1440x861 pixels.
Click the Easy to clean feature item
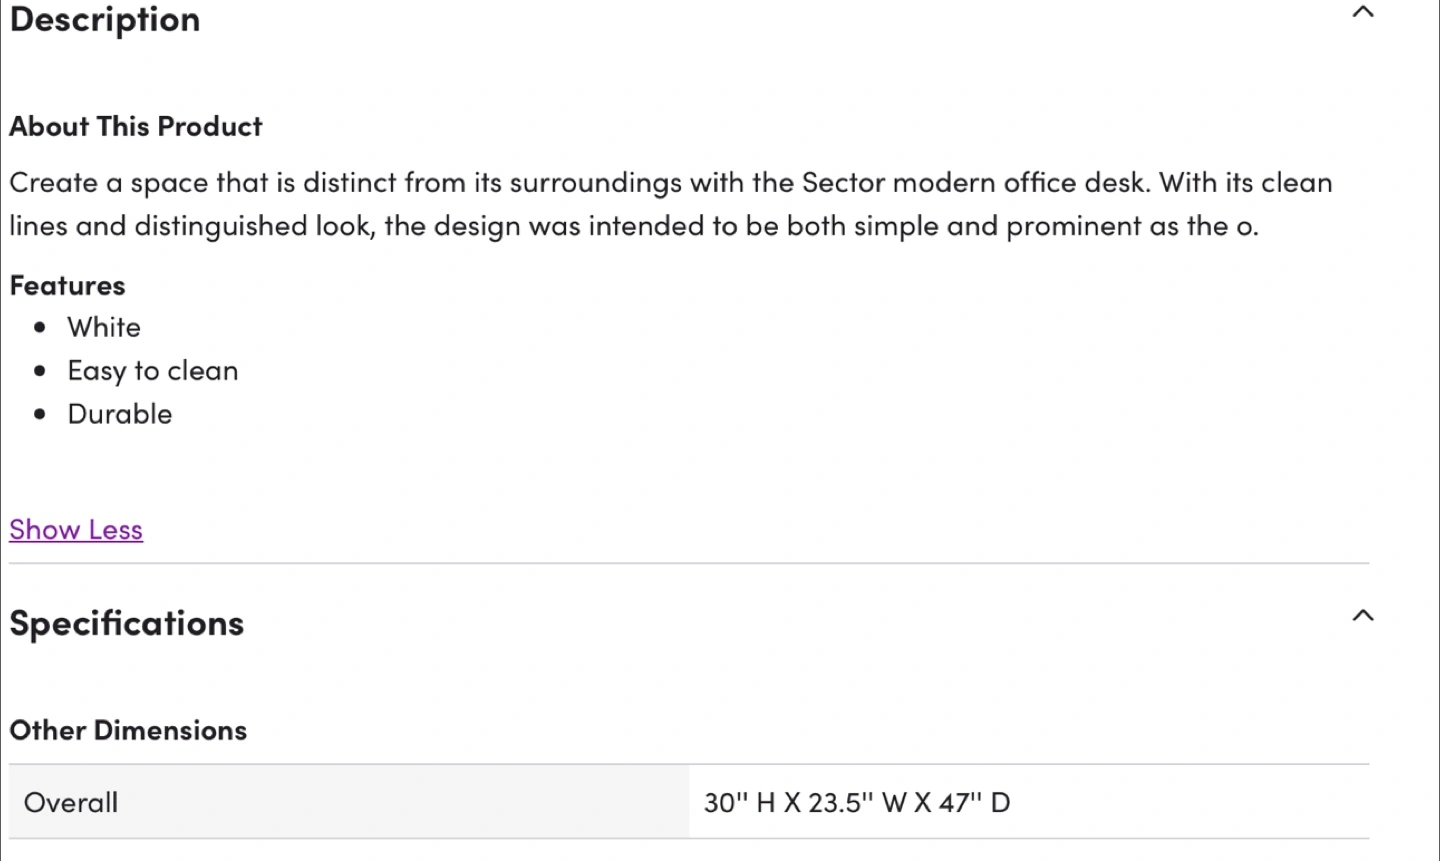153,371
